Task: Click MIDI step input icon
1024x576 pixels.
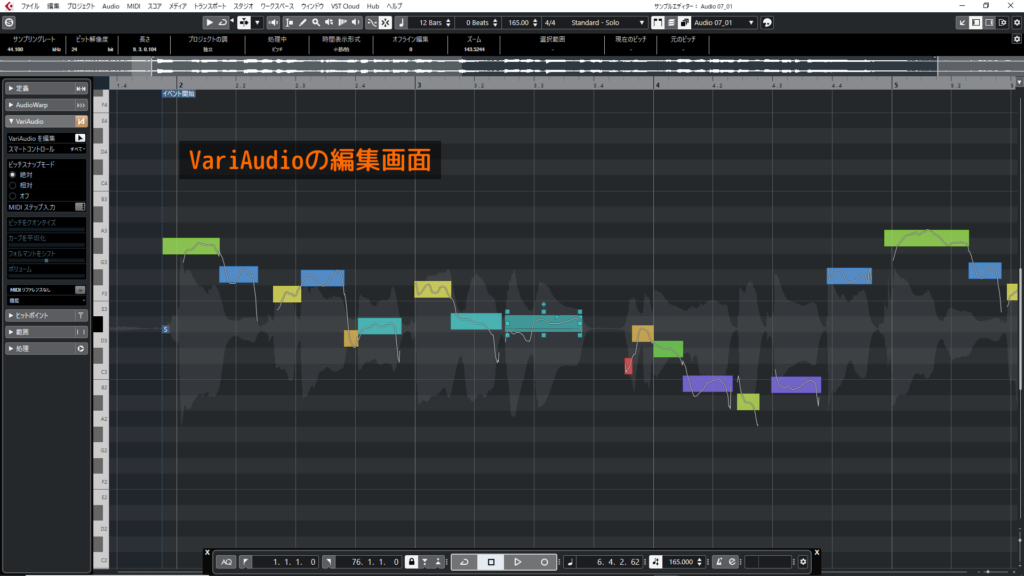Action: click(x=80, y=207)
